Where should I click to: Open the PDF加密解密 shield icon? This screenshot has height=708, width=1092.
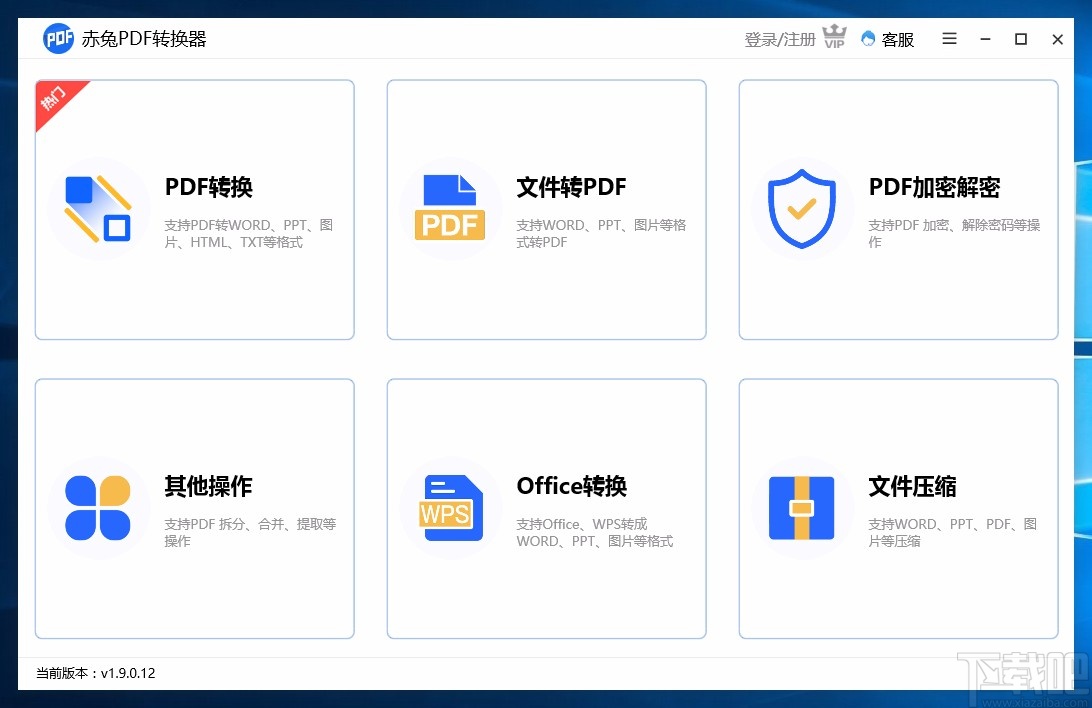[802, 208]
